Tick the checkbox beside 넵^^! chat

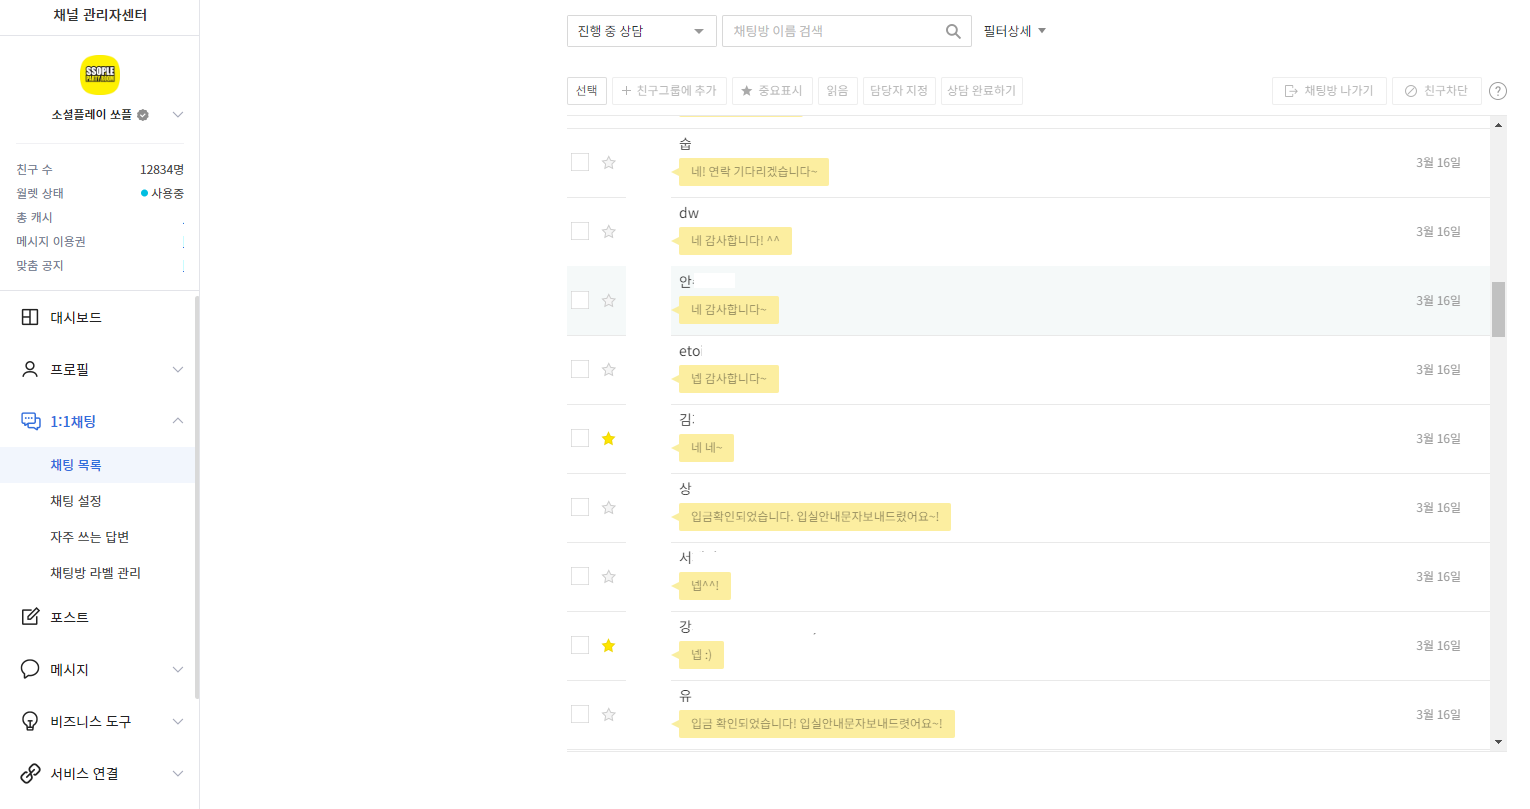[580, 576]
